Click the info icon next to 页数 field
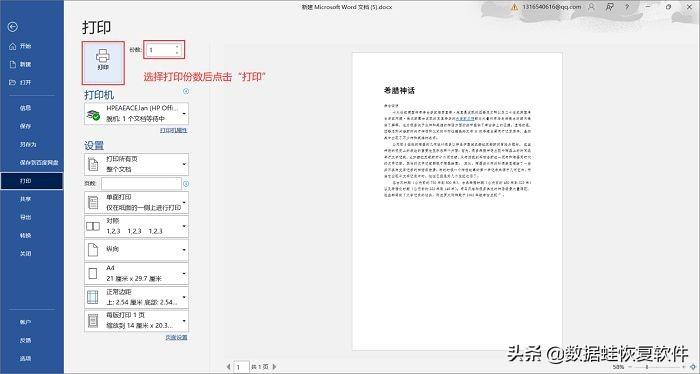The width and height of the screenshot is (700, 374). point(186,183)
